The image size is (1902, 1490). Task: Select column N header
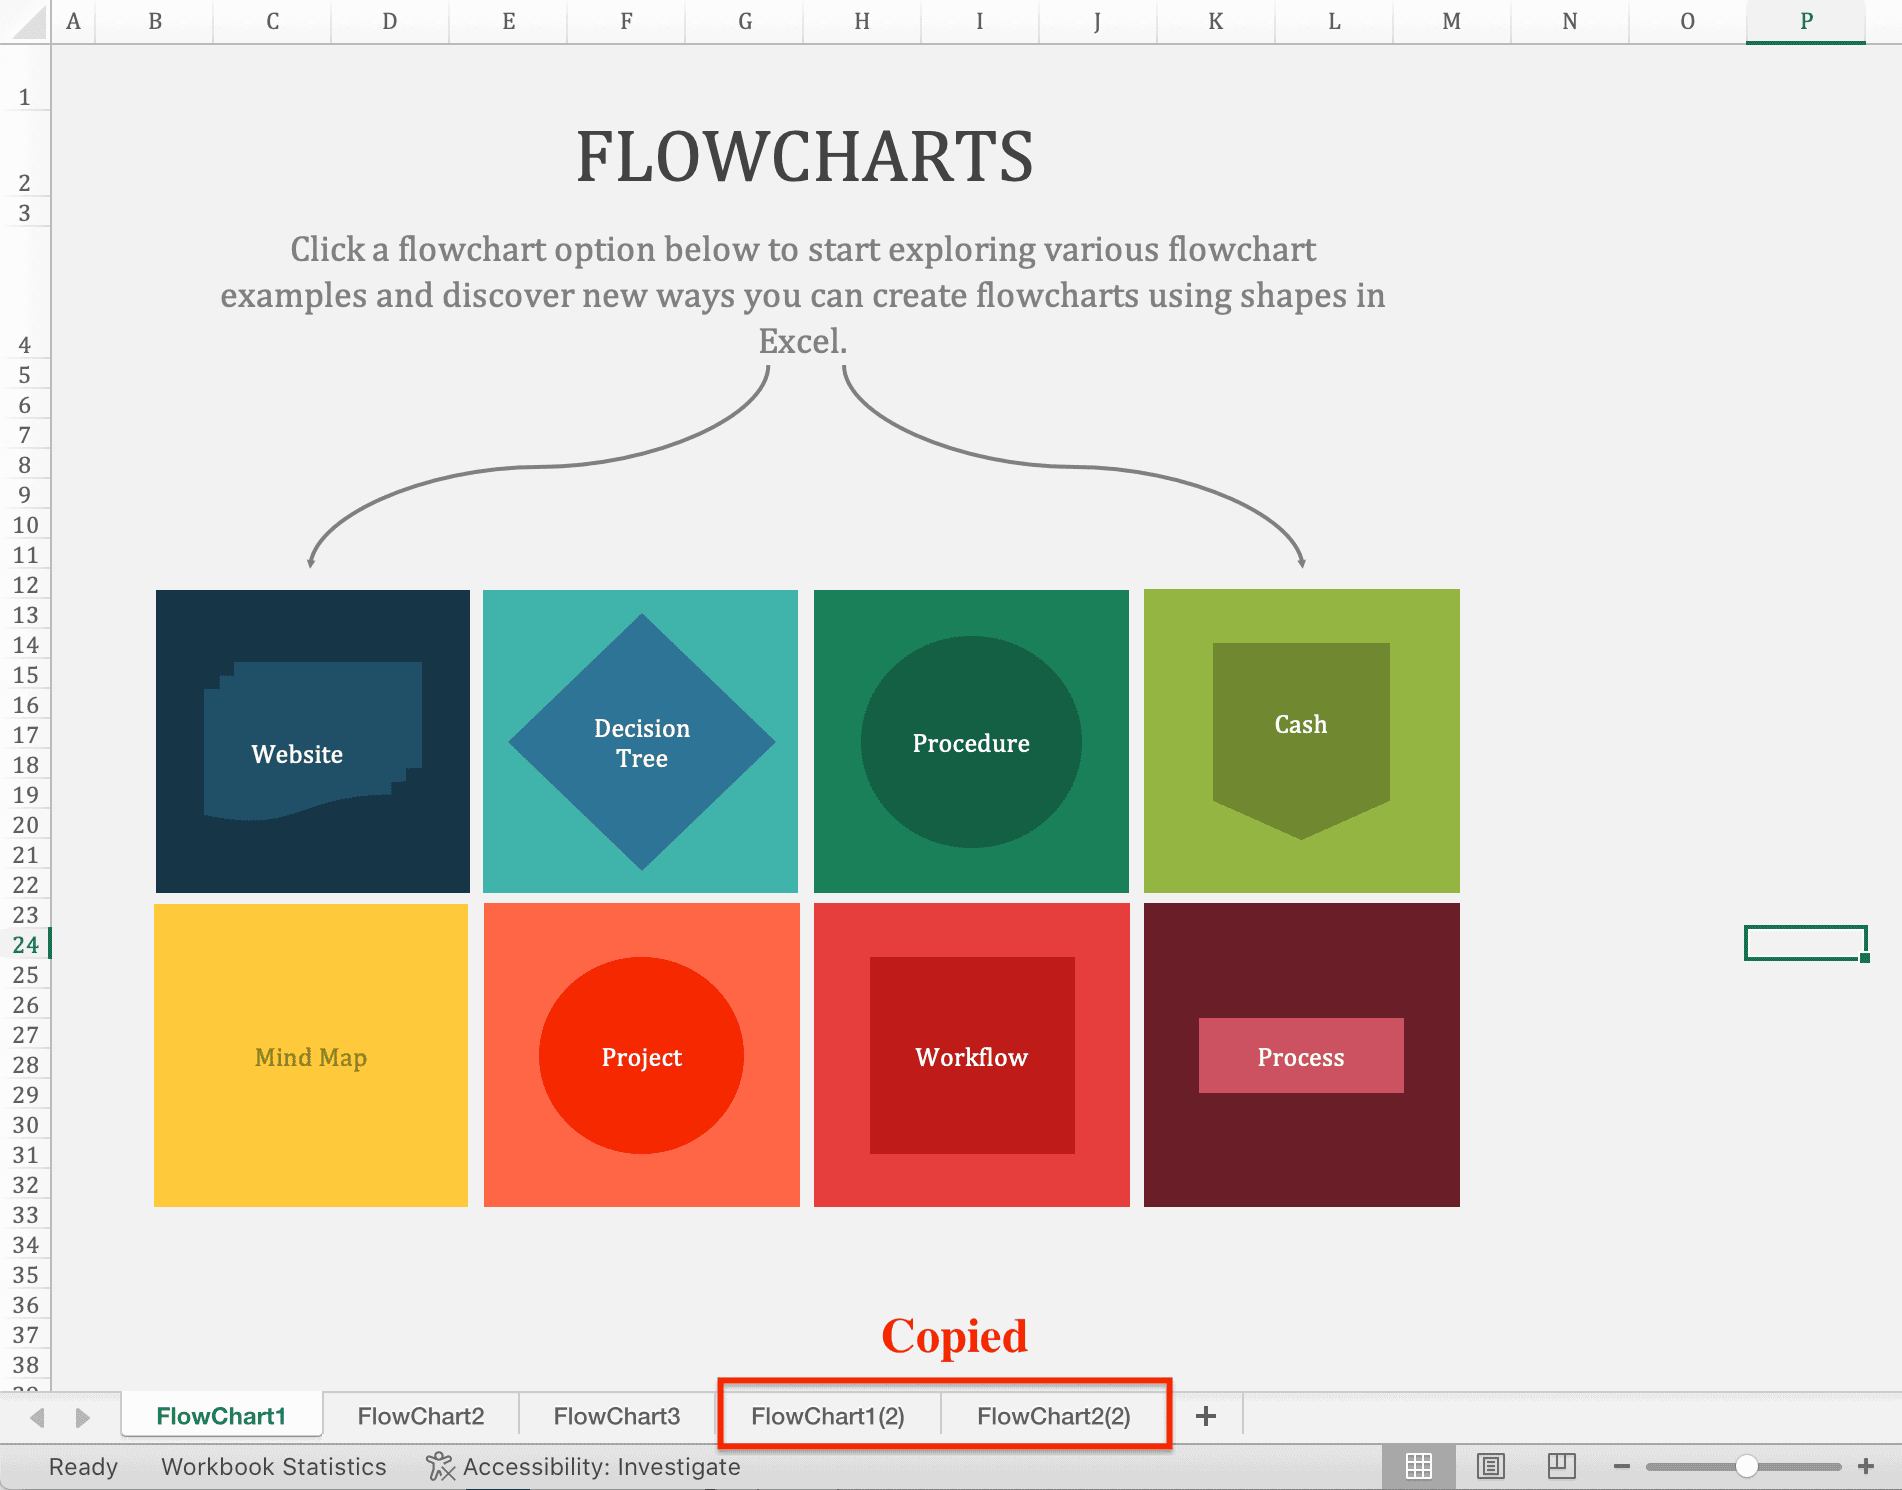1570,21
